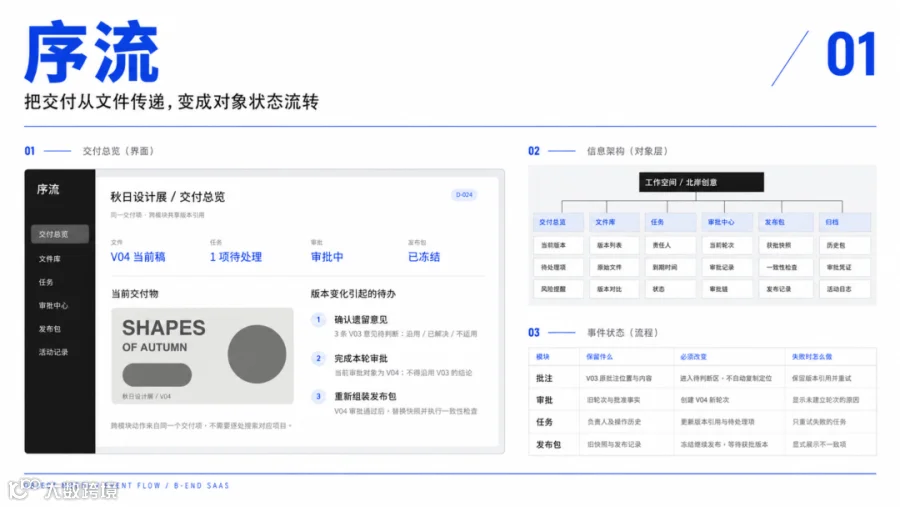Click the 活动日志 node under 归档

click(x=844, y=289)
